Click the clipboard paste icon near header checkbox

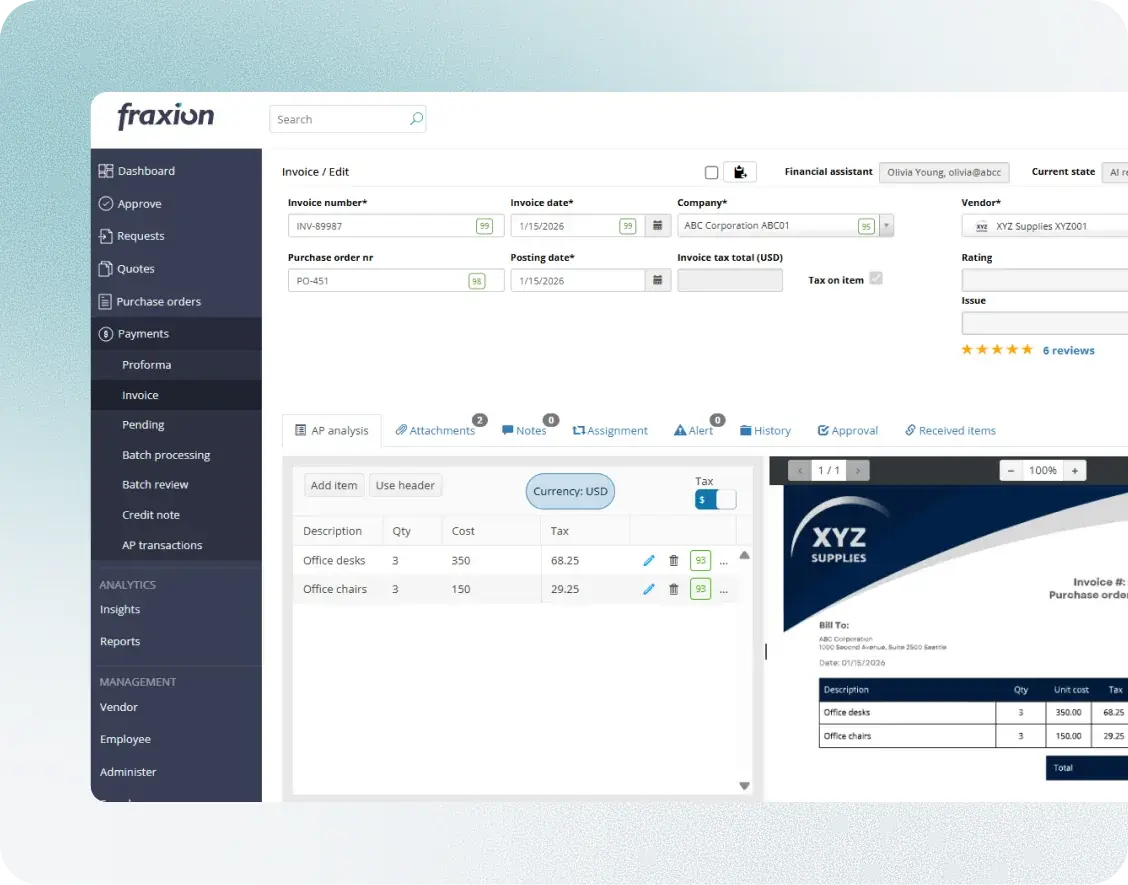pos(740,172)
